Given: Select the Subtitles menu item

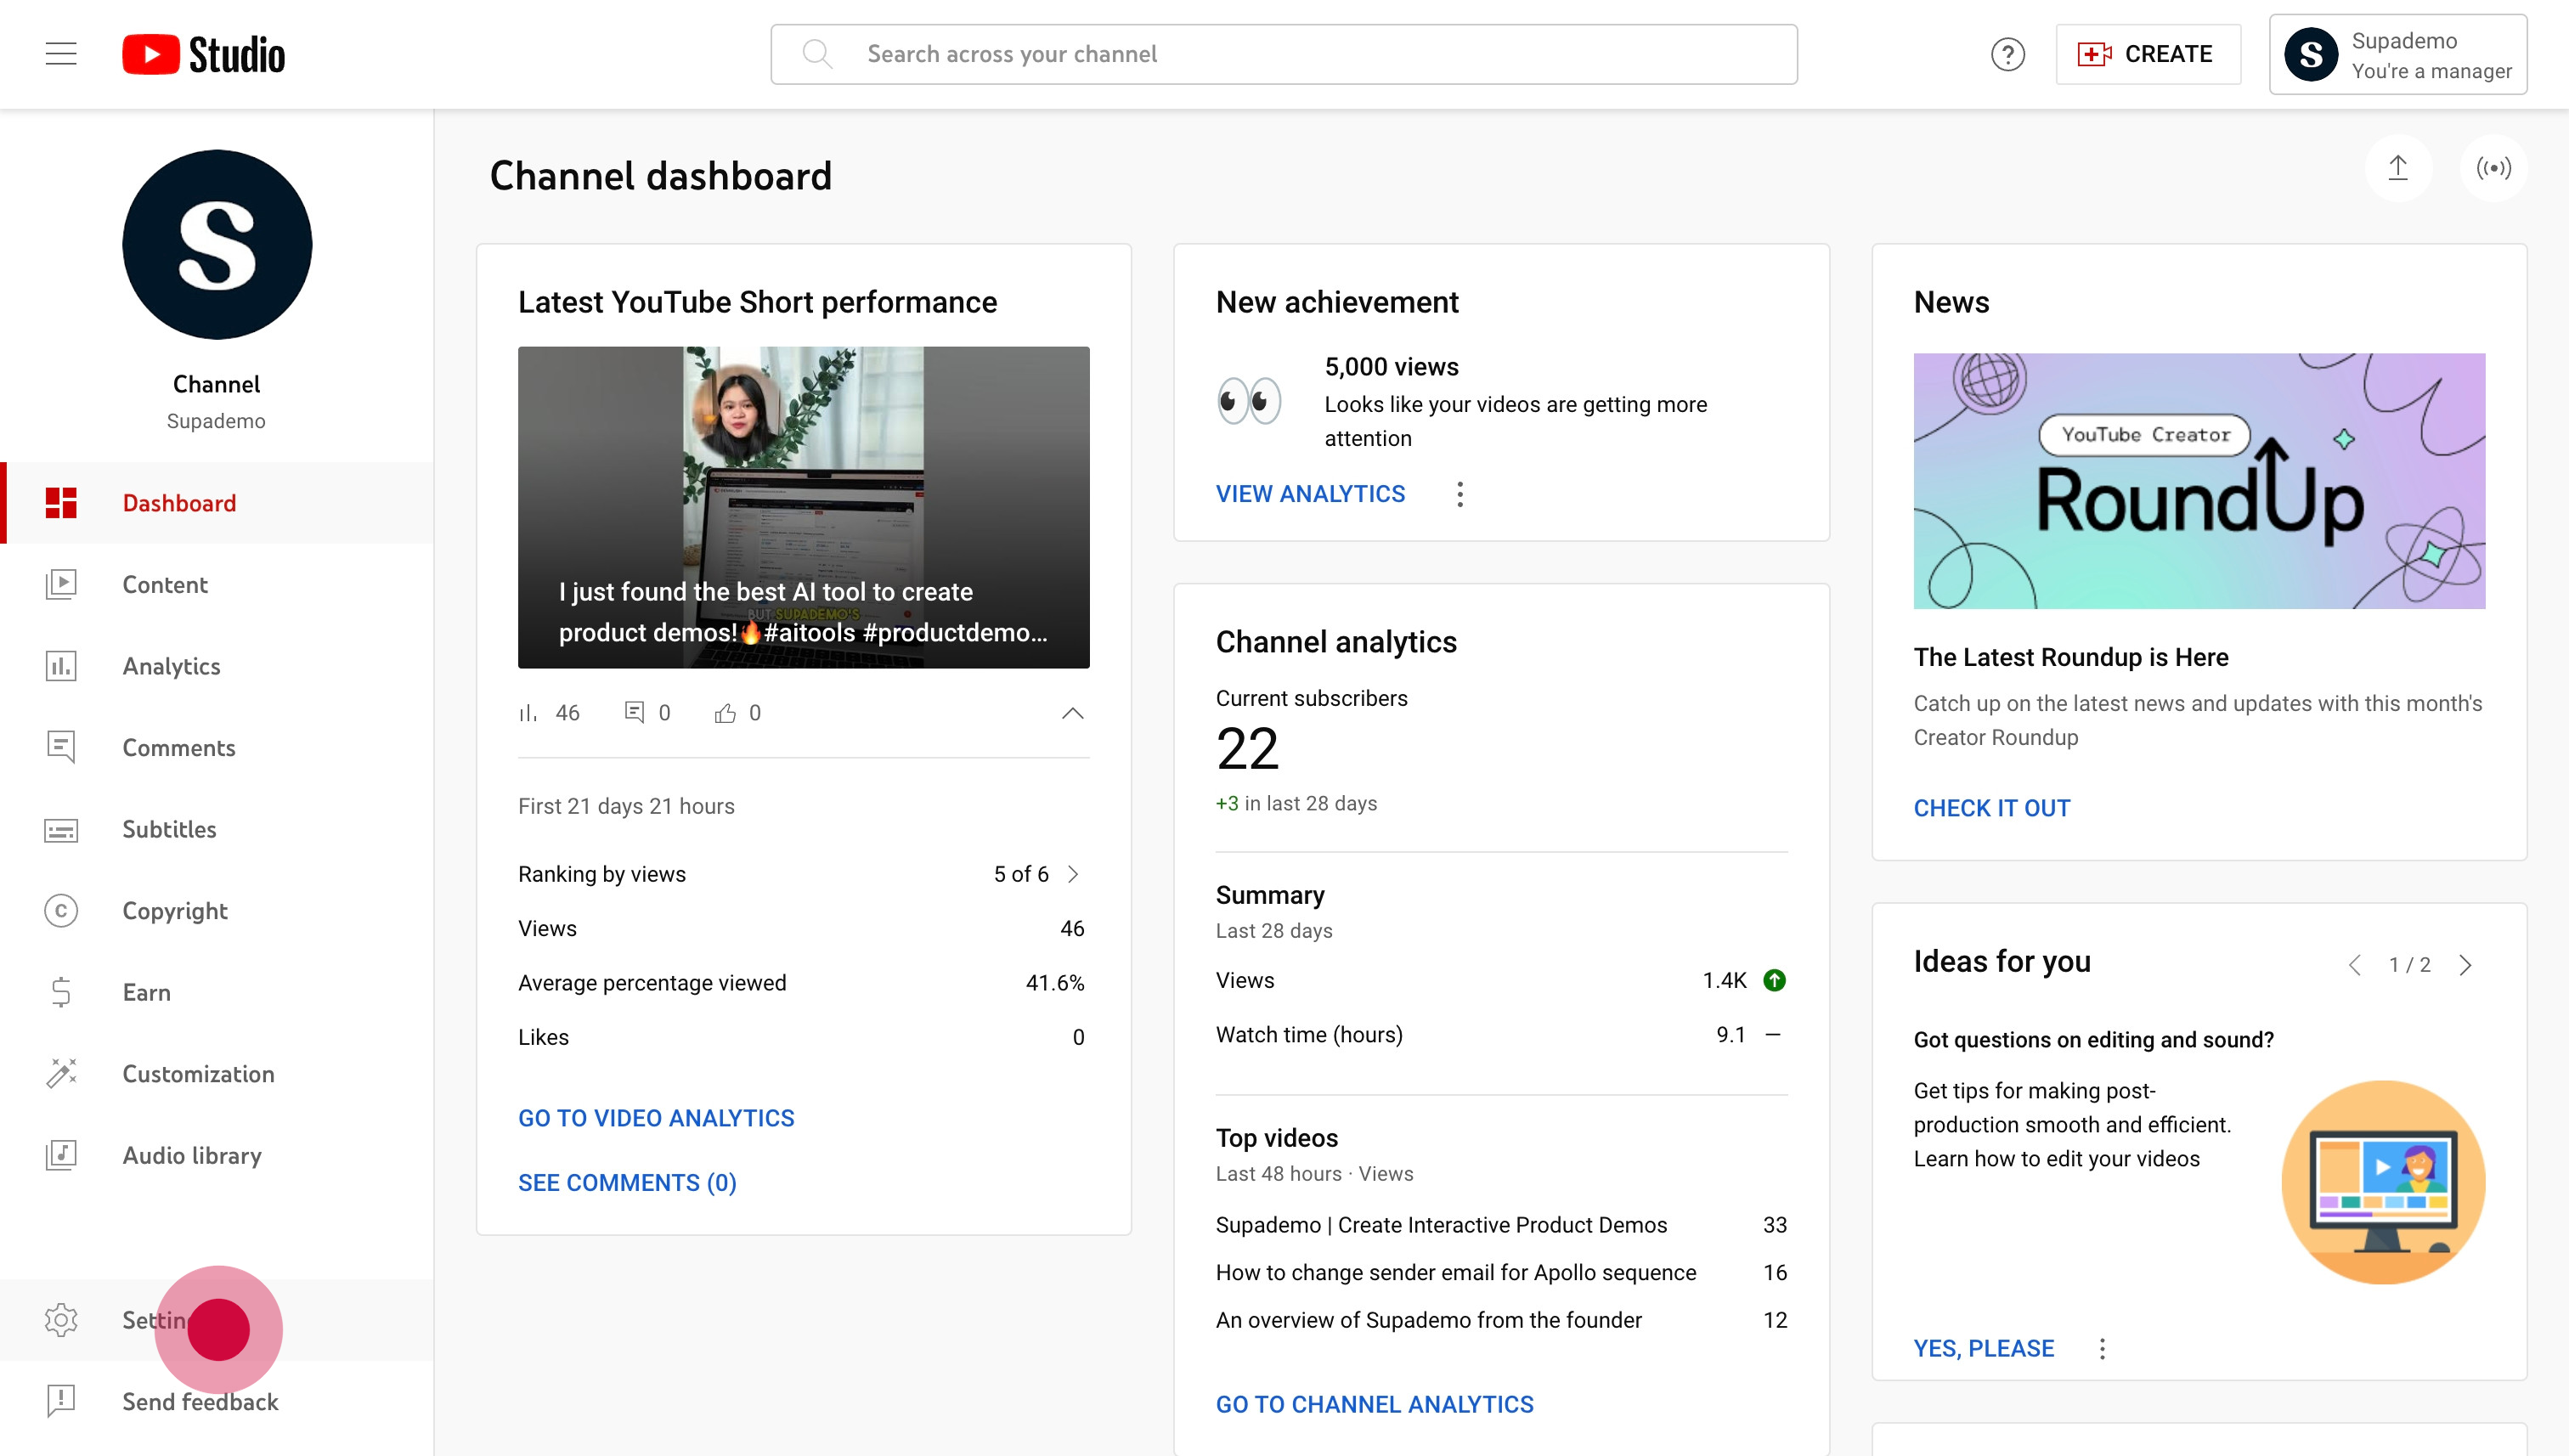Looking at the screenshot, I should (x=169, y=829).
